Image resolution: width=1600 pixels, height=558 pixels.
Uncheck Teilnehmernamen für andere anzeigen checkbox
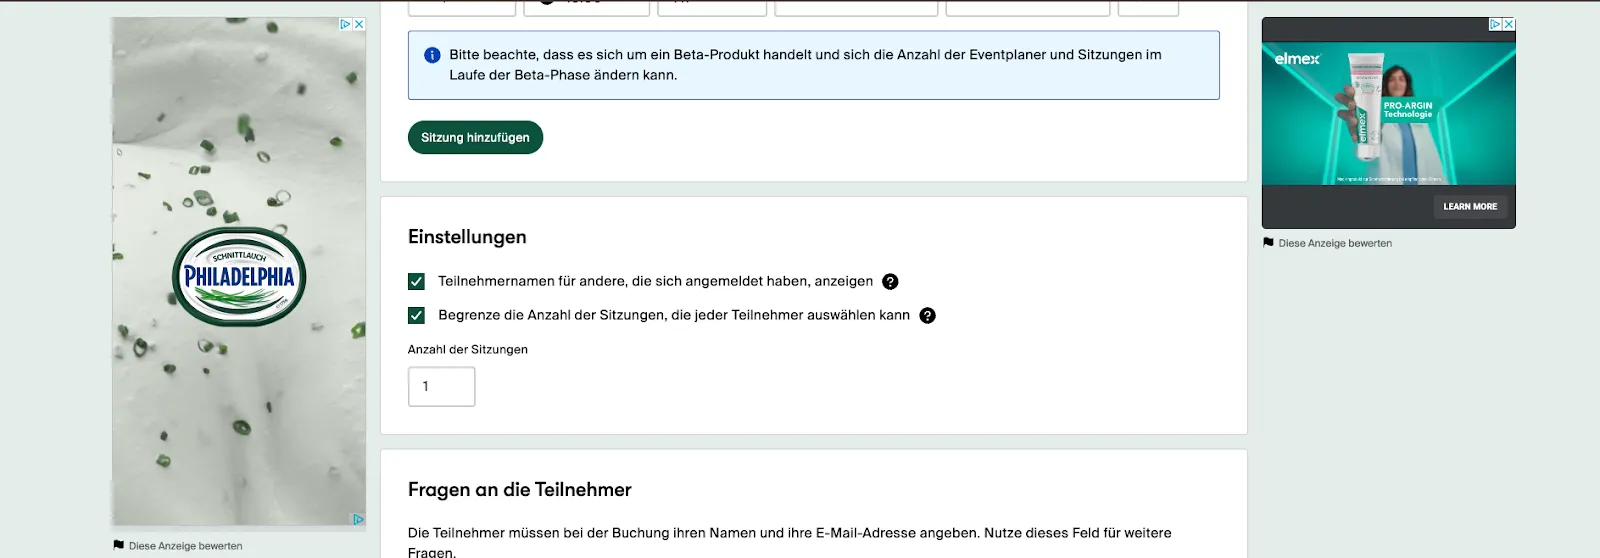click(417, 282)
